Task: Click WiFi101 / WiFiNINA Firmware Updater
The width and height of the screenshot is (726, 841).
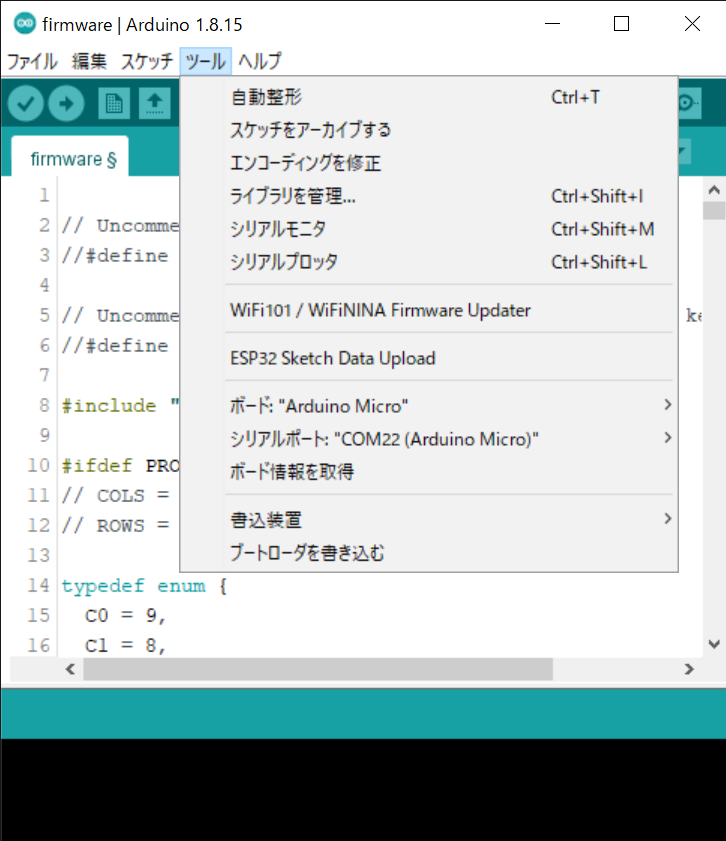Action: pyautogui.click(x=380, y=310)
